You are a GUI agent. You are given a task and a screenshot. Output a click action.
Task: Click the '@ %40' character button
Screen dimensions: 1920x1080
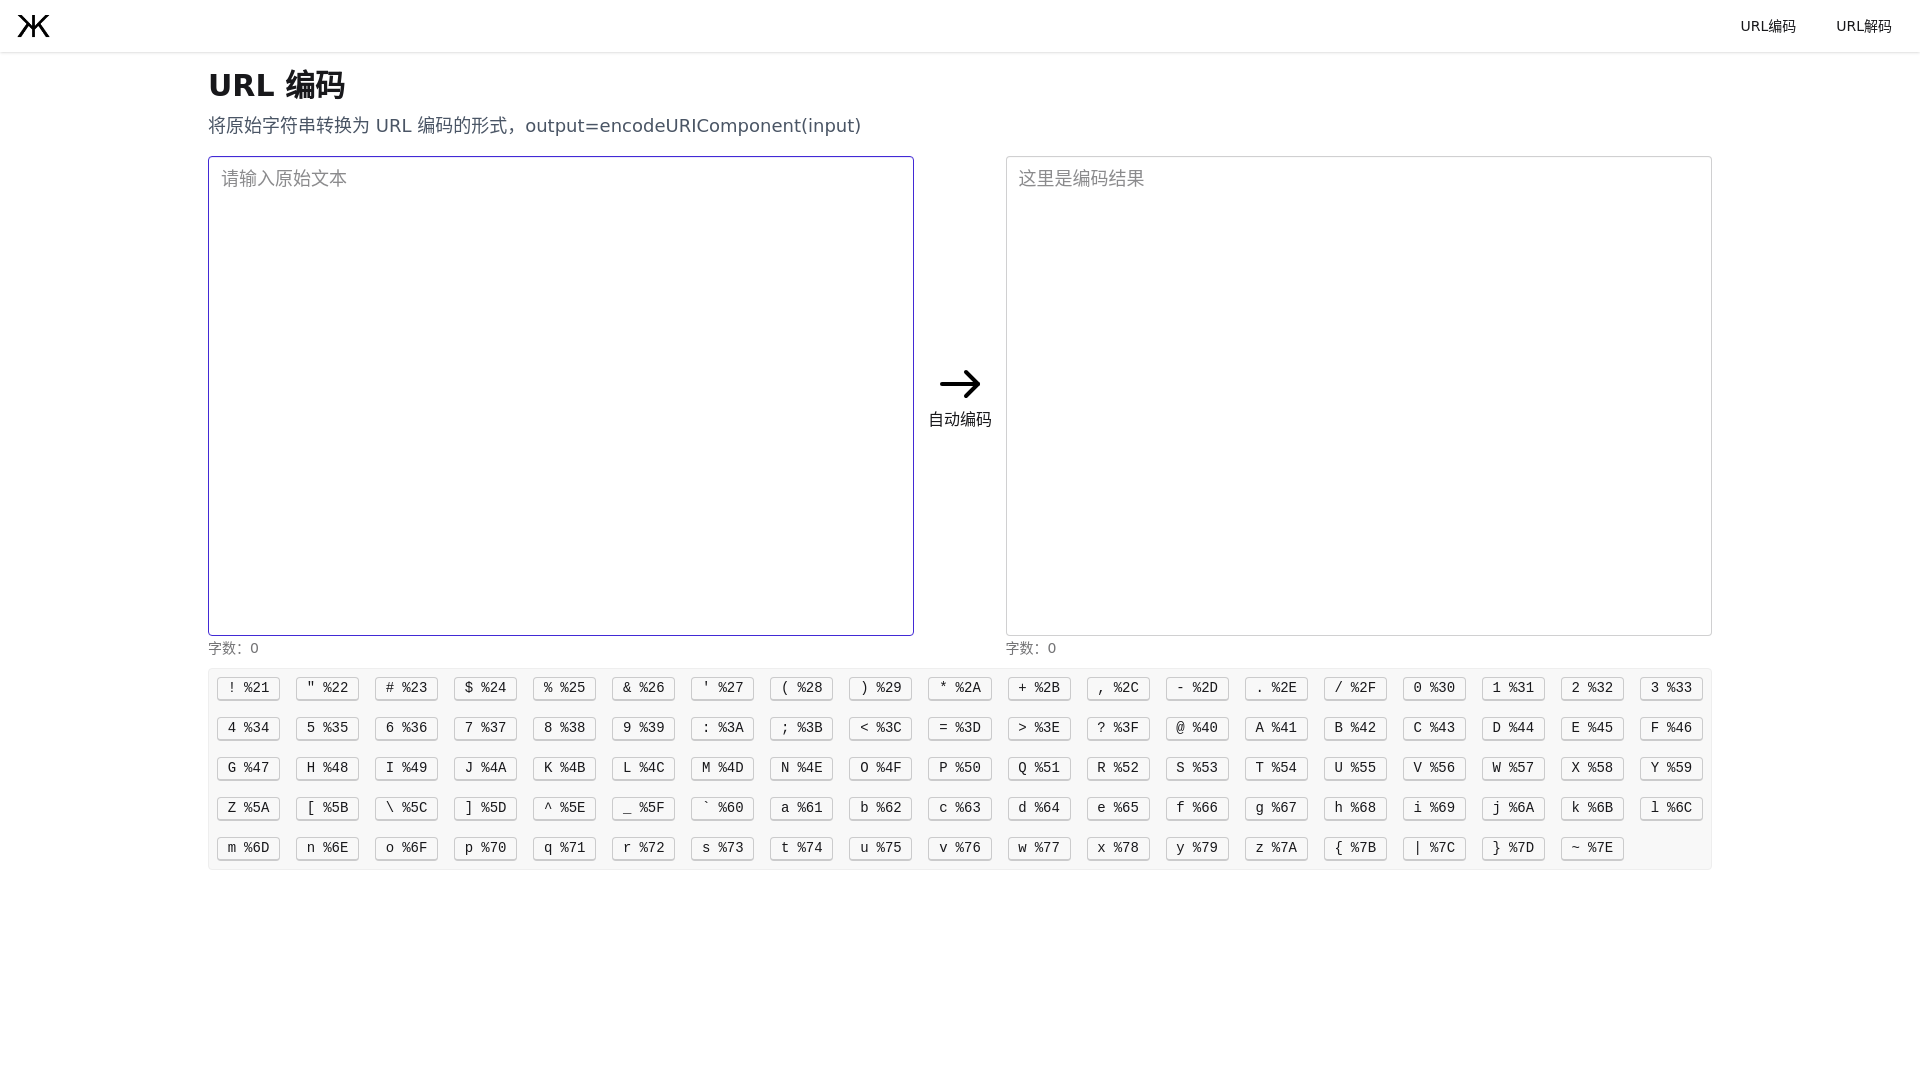point(1197,728)
